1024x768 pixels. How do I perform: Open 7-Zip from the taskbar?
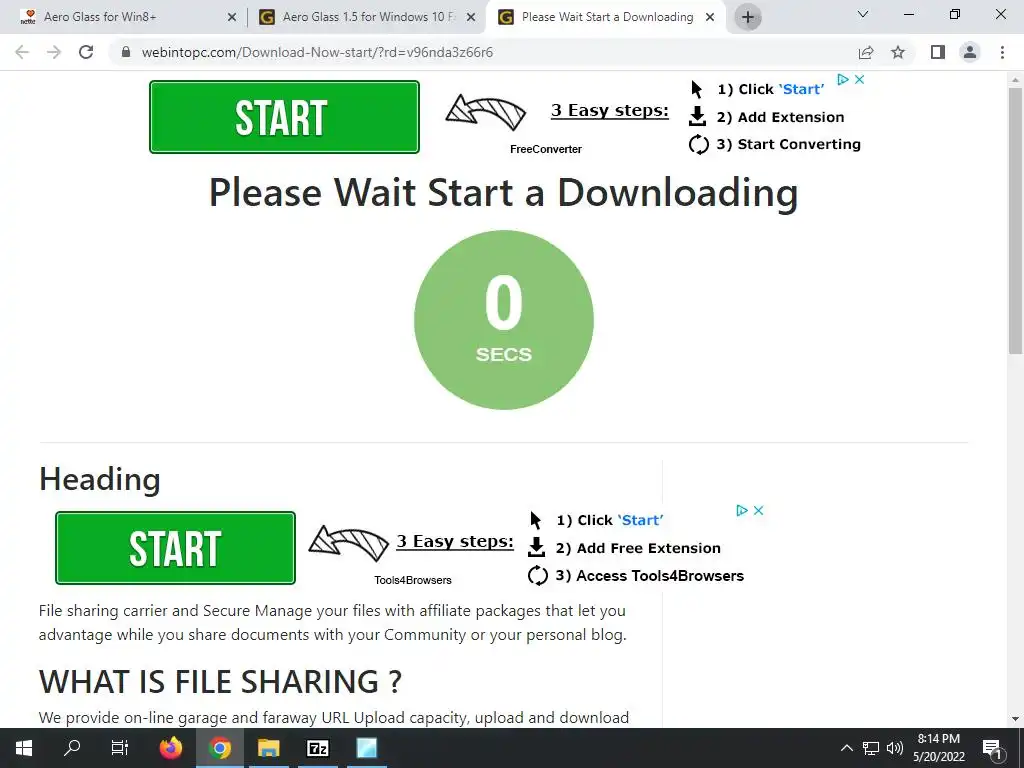(x=317, y=748)
